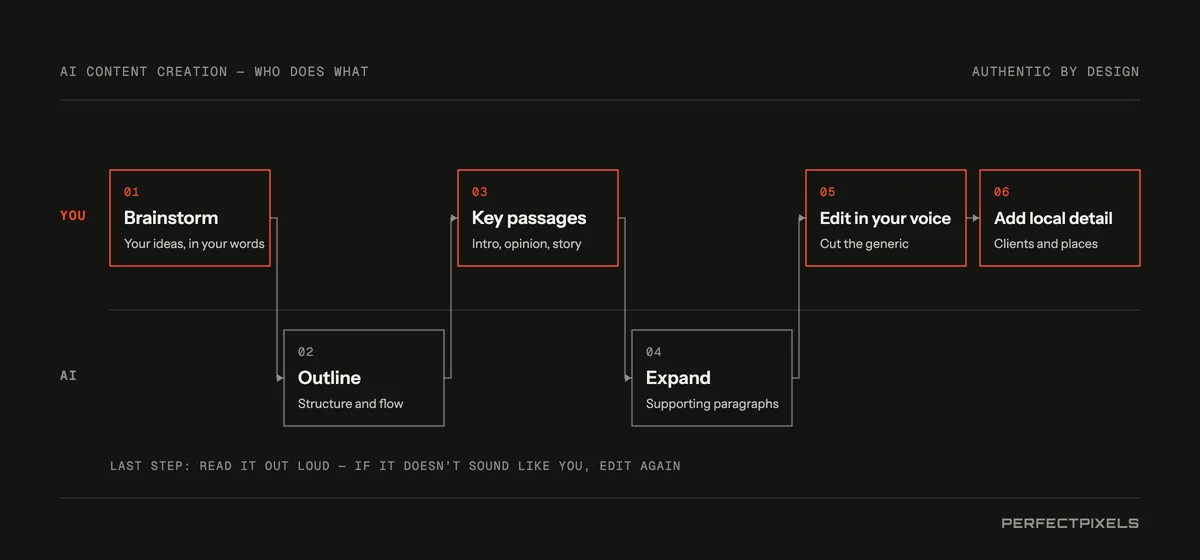The width and height of the screenshot is (1200, 560).
Task: Click the PERFECTPIXELS logo text
Action: 1070,523
